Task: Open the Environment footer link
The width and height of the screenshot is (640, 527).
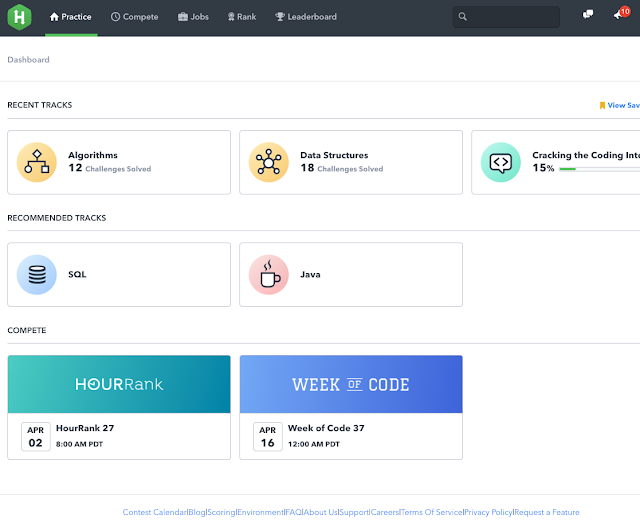Action: click(260, 512)
